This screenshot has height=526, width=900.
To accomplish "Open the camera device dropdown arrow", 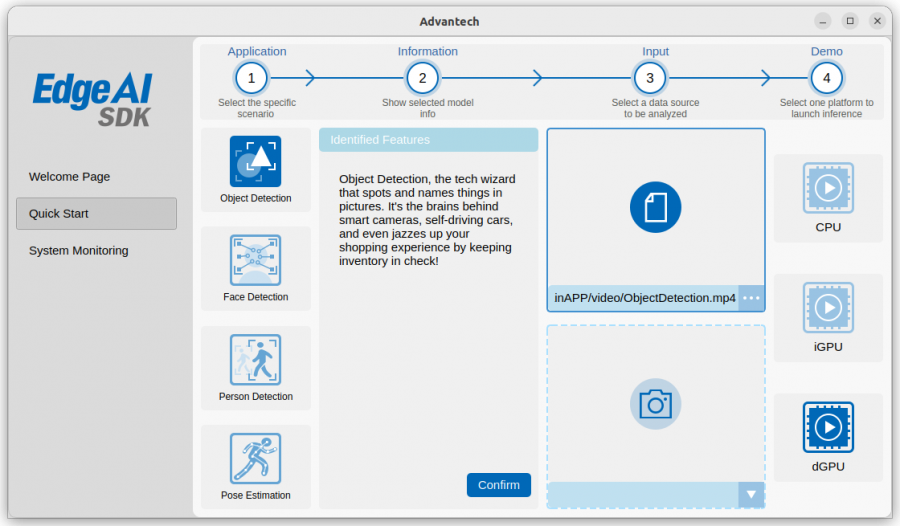I will (751, 494).
